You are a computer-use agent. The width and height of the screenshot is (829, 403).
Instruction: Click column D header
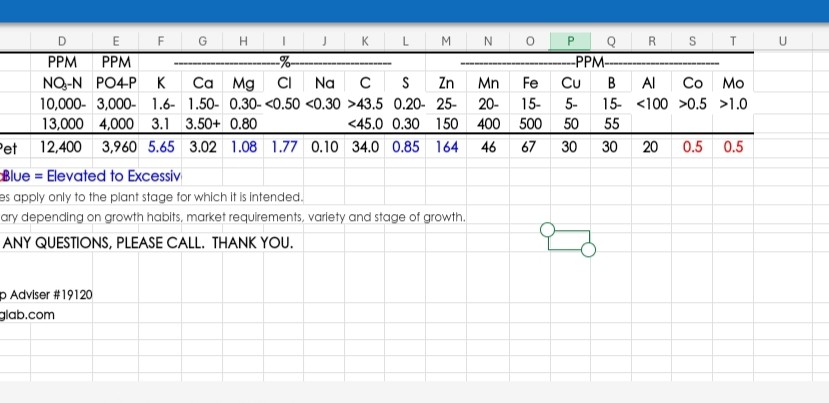point(63,41)
